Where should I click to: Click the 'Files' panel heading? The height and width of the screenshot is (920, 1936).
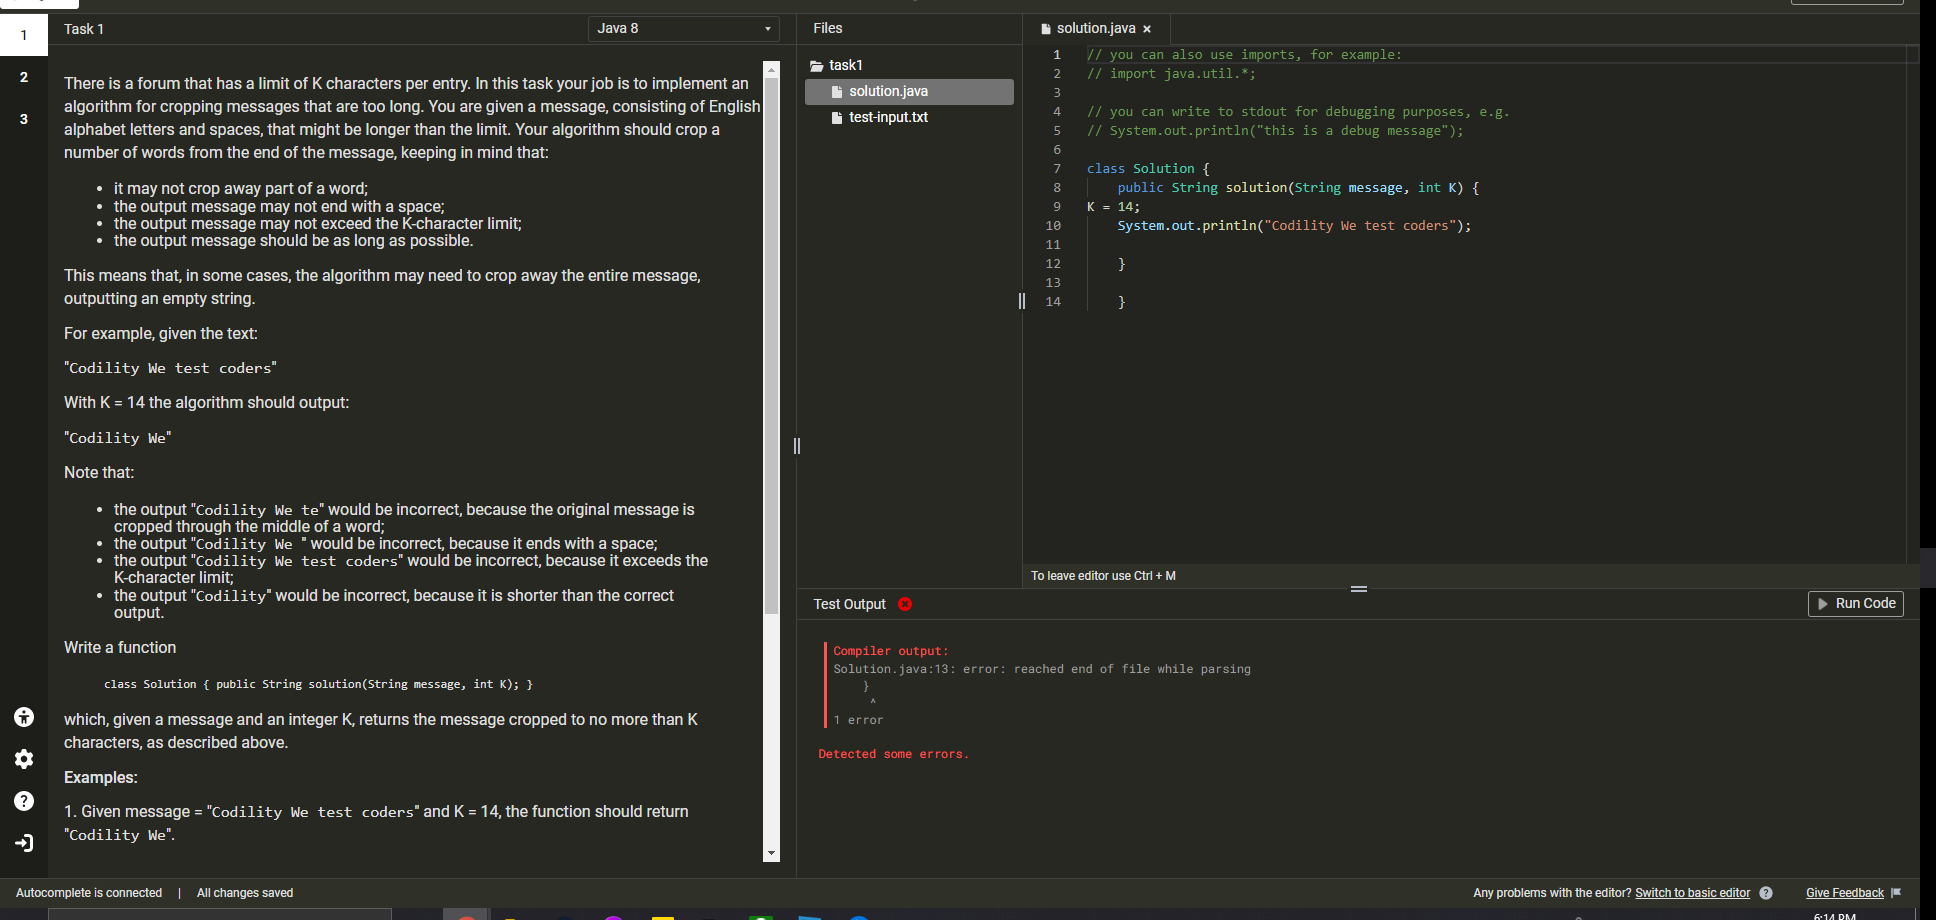pyautogui.click(x=828, y=29)
